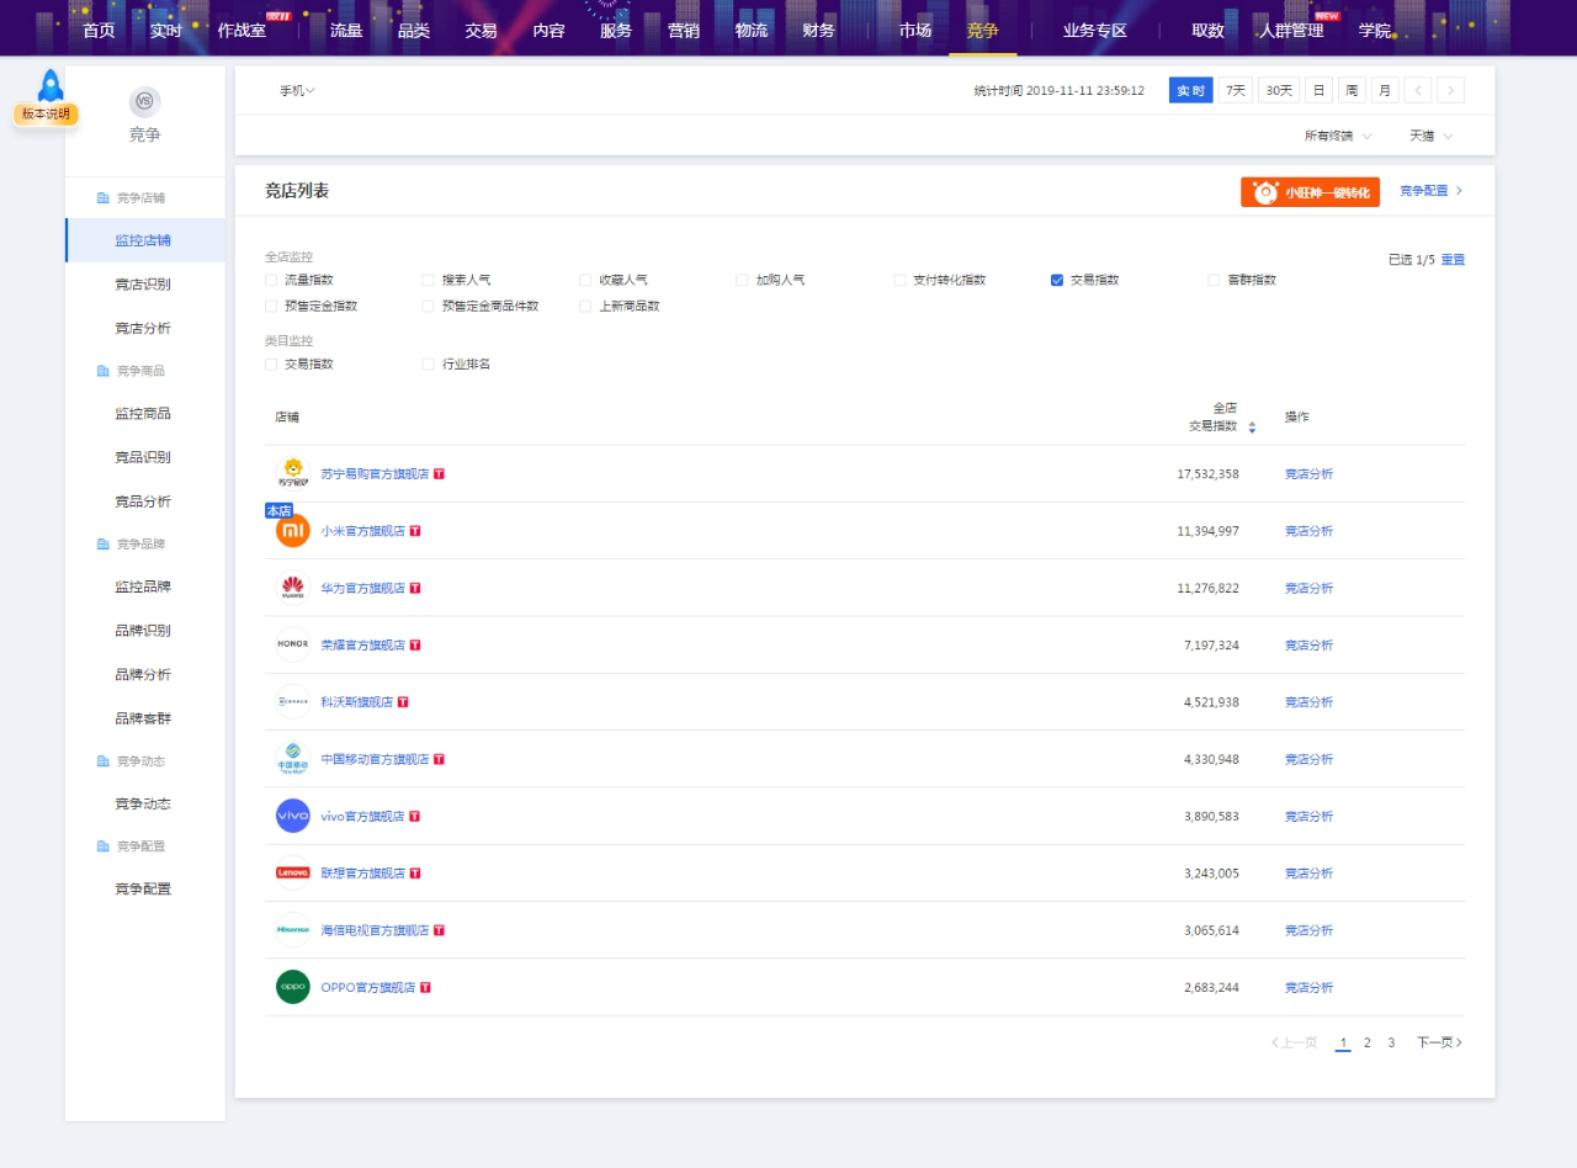Viewport: 1577px width, 1168px height.
Task: Click the green OPPO store logo
Action: coord(293,987)
